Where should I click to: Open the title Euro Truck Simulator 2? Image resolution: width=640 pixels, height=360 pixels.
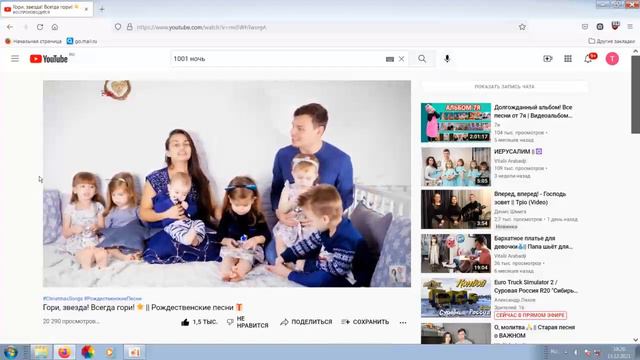click(536, 287)
